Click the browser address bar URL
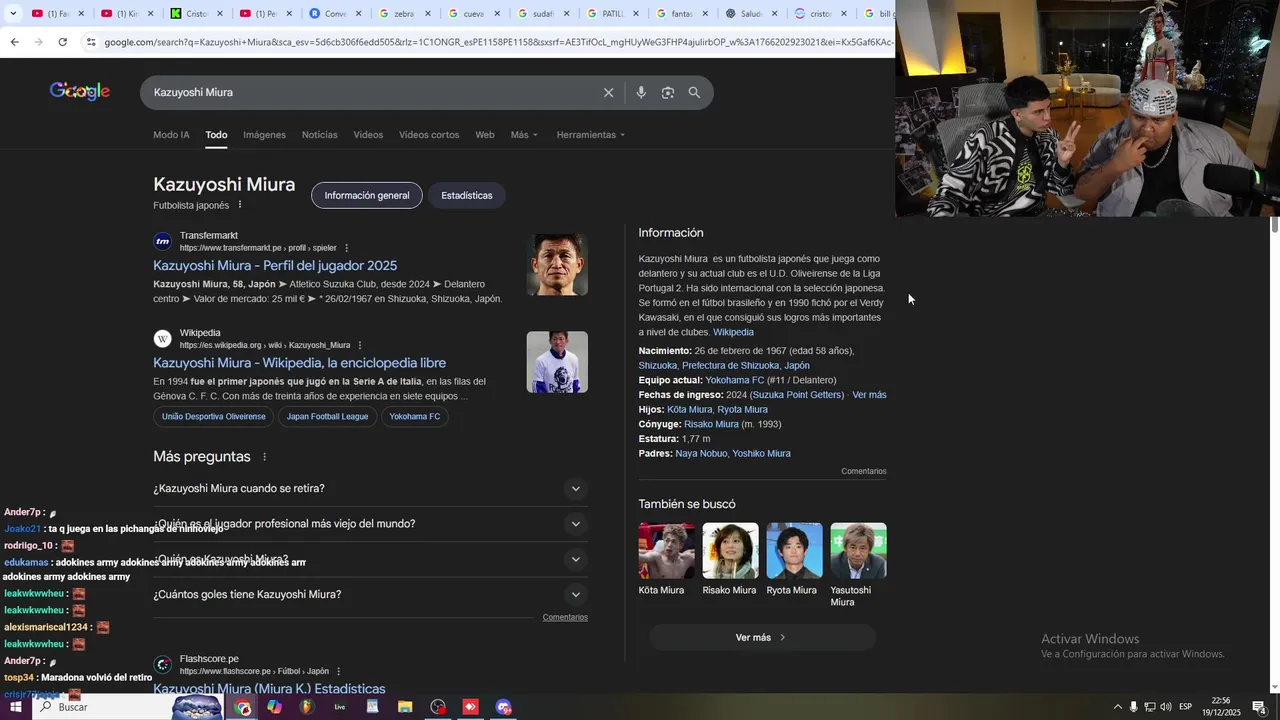This screenshot has width=1280, height=720. (498, 42)
